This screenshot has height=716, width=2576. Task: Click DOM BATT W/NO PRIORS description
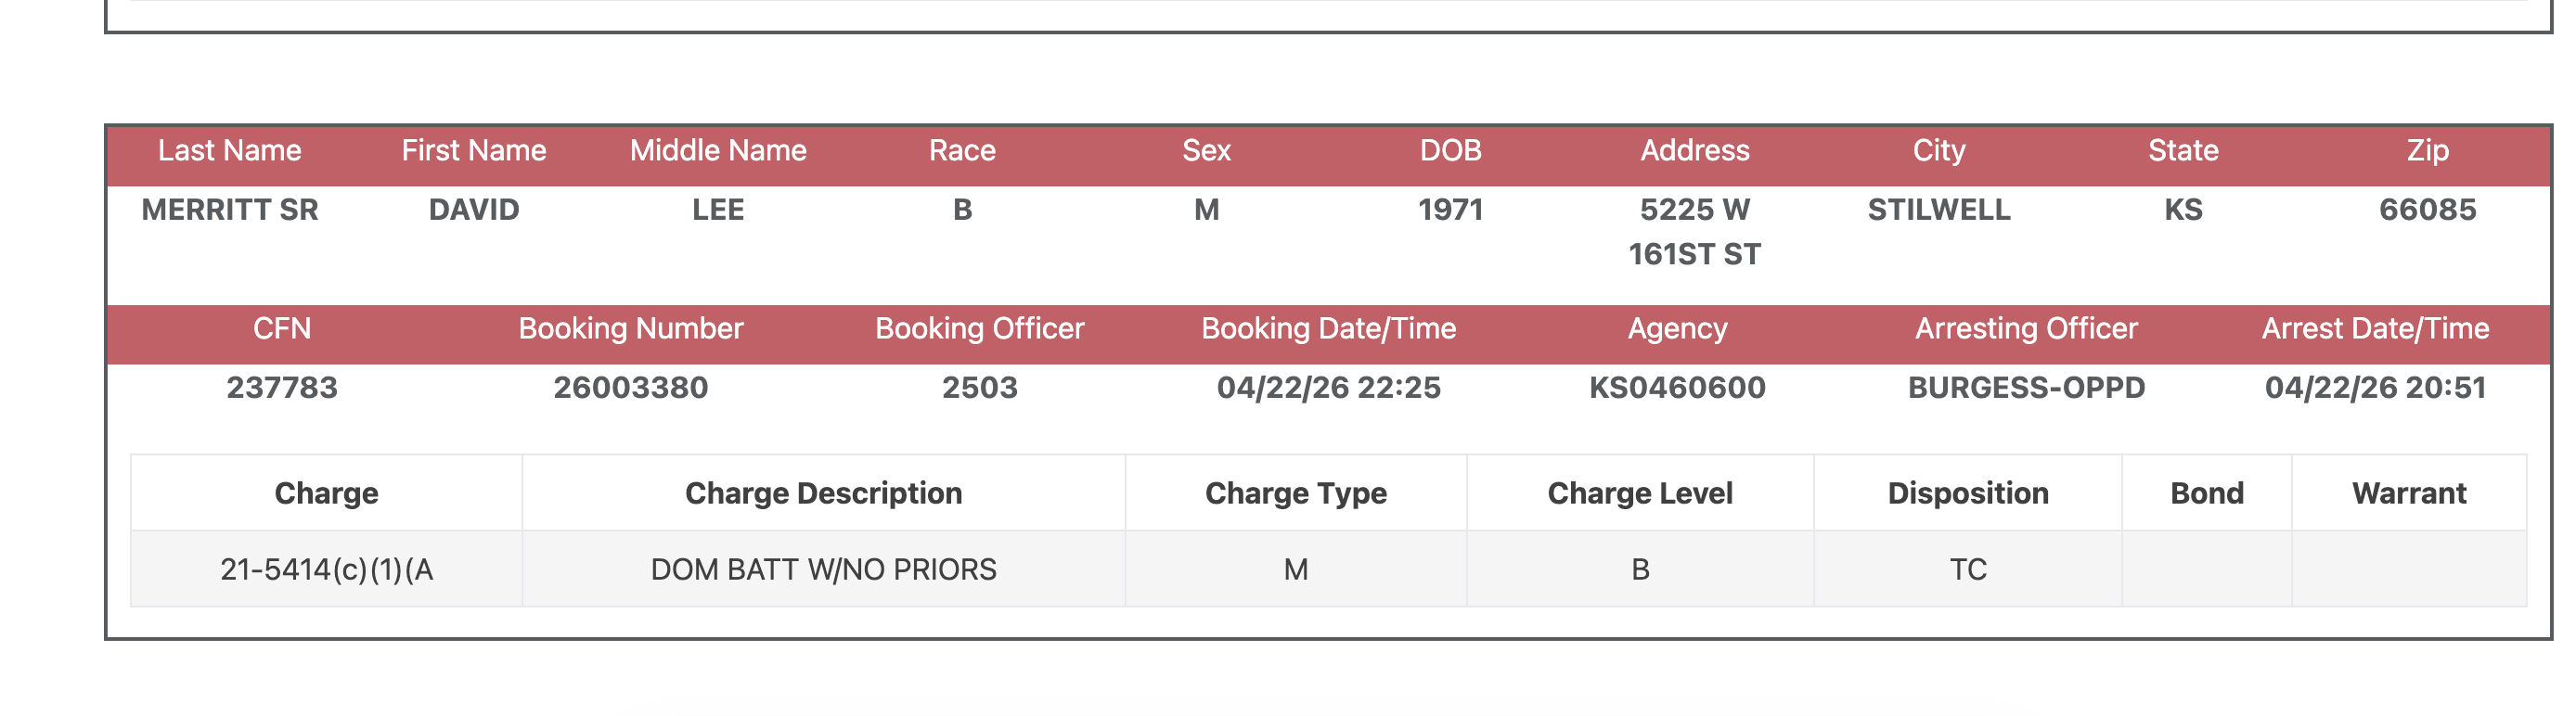point(823,570)
